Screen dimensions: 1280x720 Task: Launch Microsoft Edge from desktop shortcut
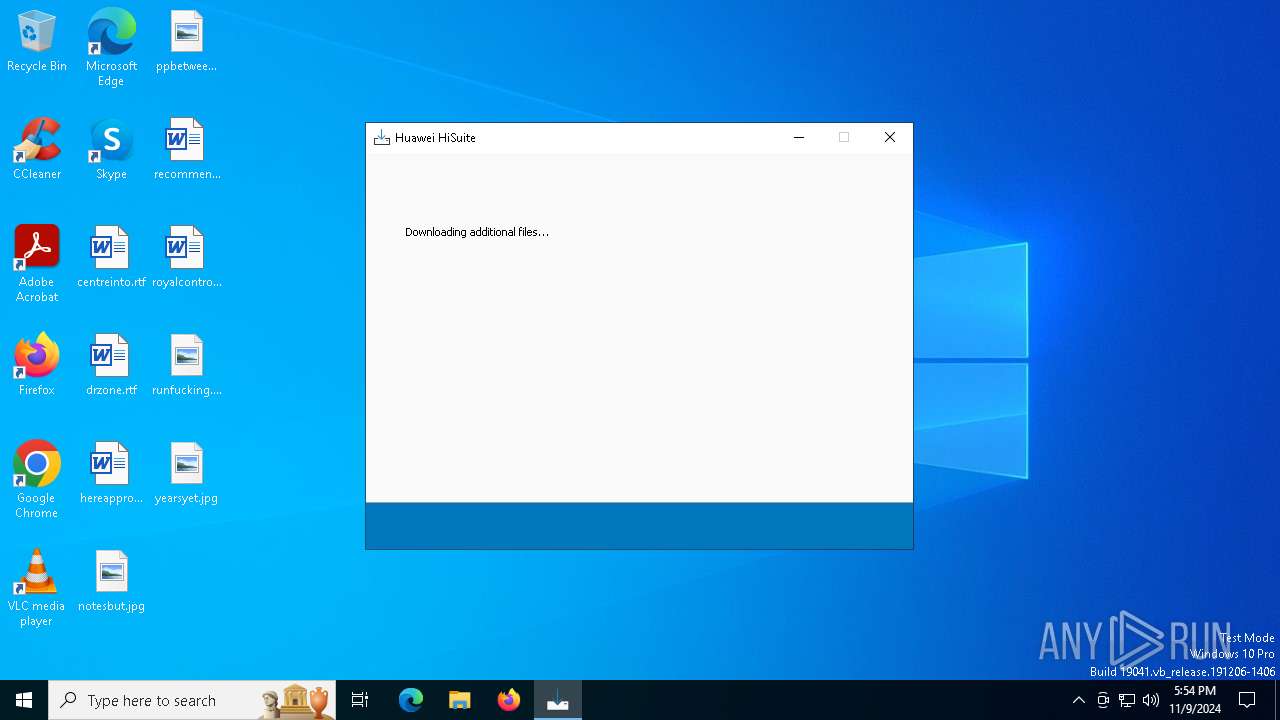pos(111,48)
